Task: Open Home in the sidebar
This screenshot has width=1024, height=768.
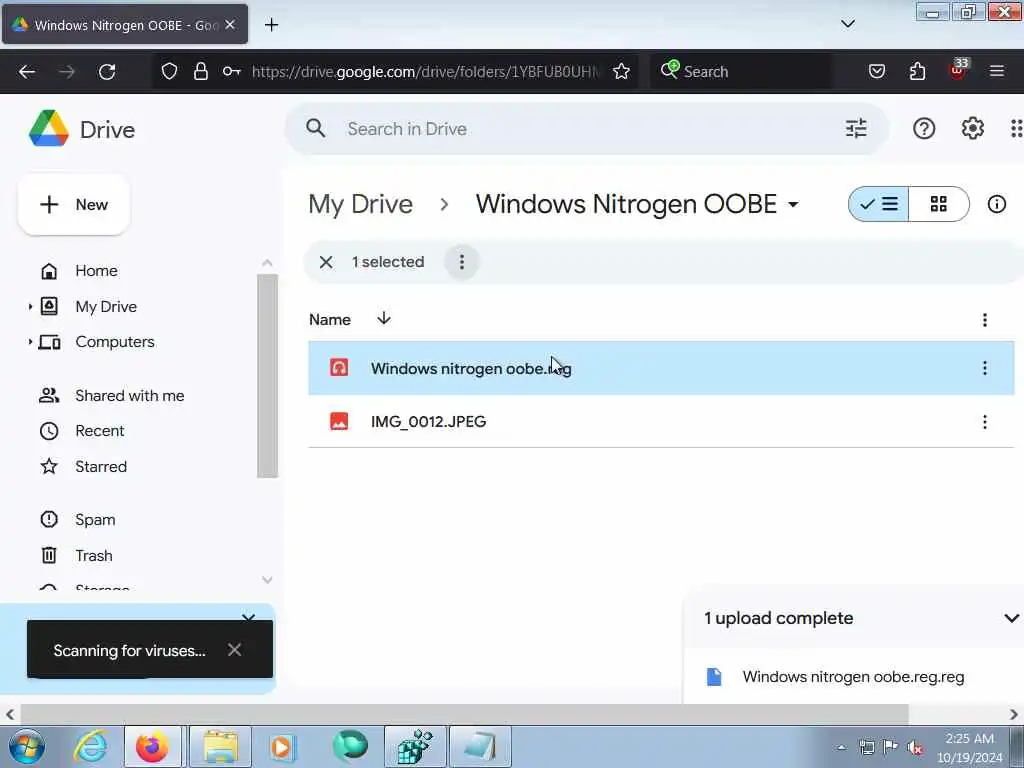Action: click(x=96, y=270)
